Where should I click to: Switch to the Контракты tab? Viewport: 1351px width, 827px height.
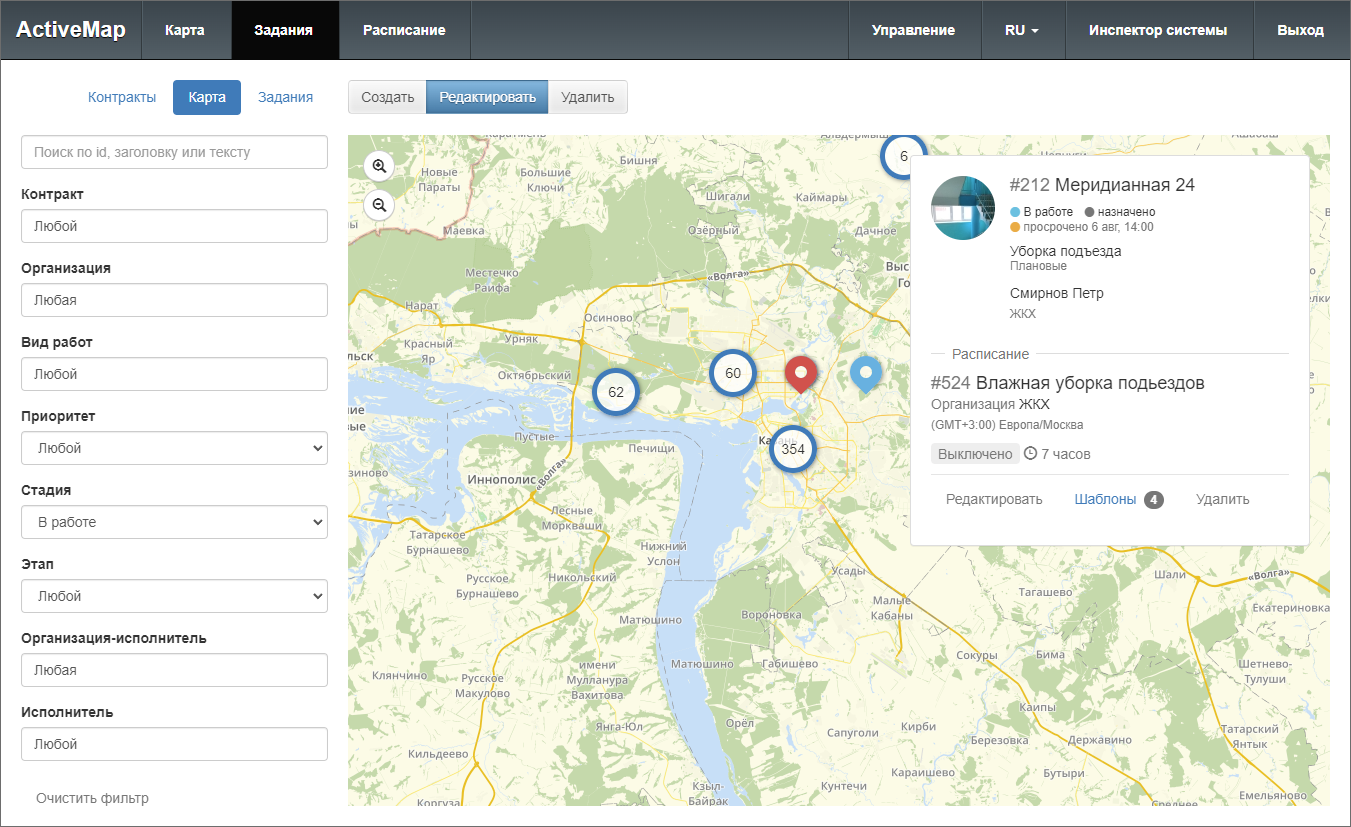coord(122,97)
